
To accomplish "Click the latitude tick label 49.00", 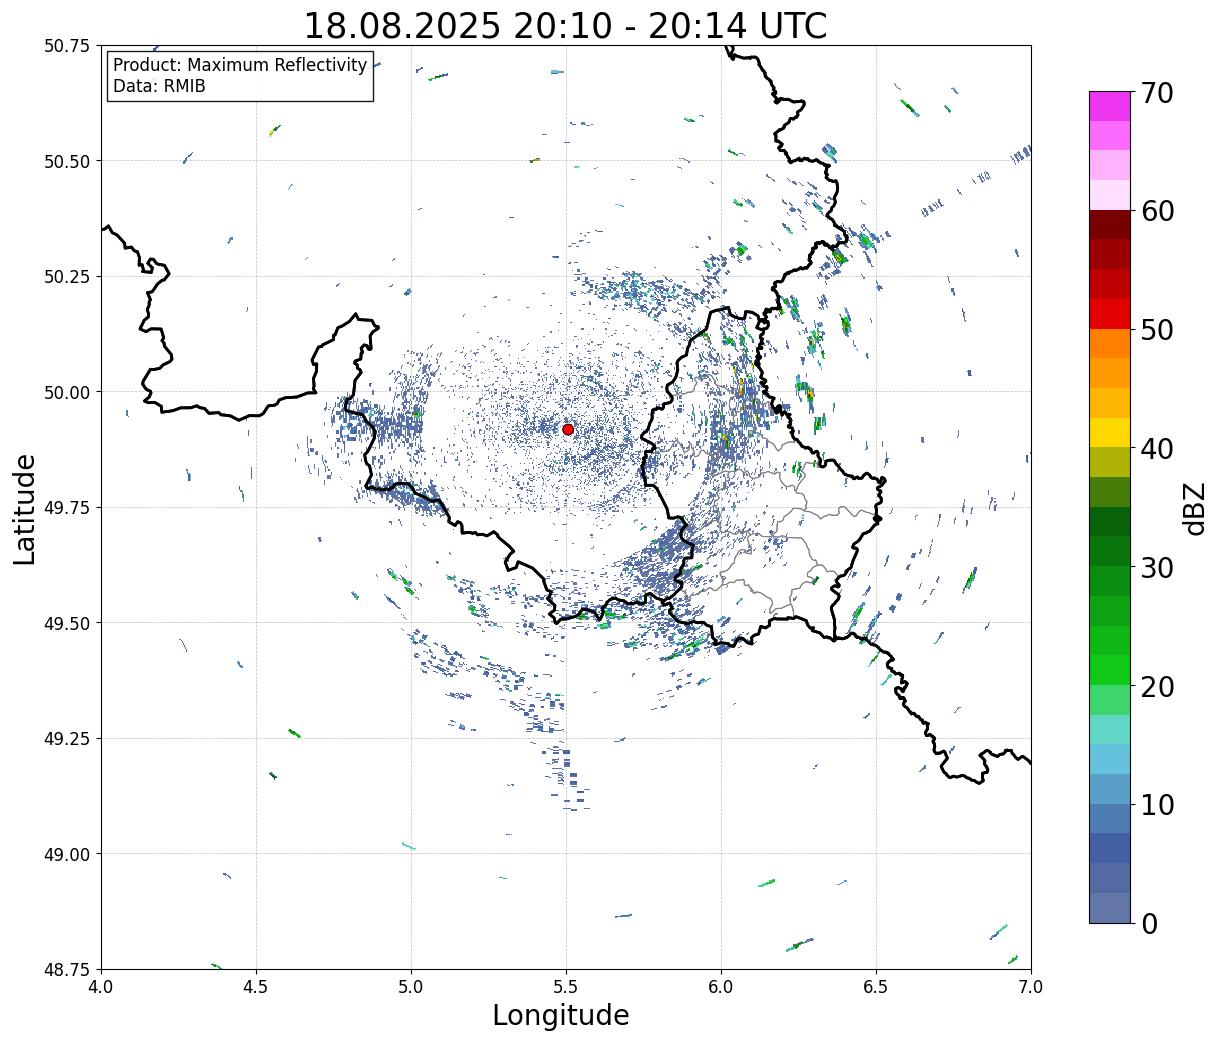I will coord(67,854).
